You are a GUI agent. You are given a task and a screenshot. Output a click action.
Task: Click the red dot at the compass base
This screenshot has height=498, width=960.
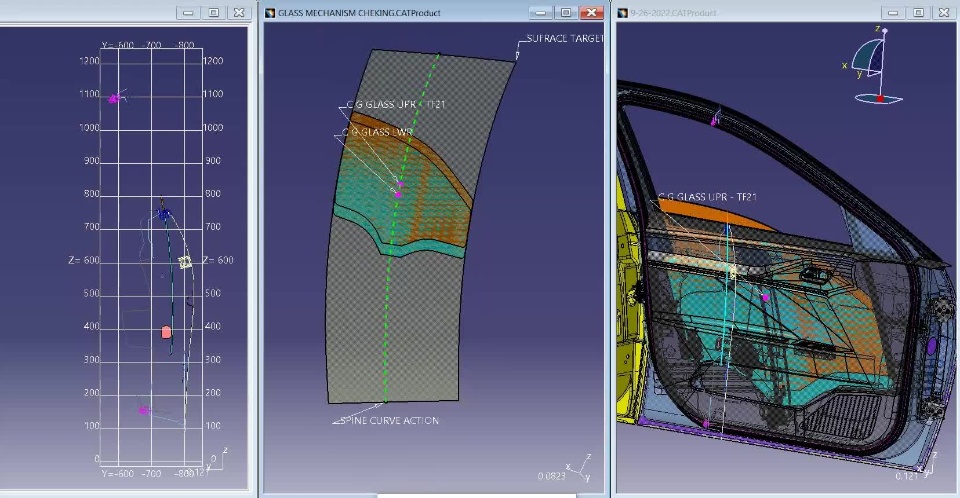880,99
